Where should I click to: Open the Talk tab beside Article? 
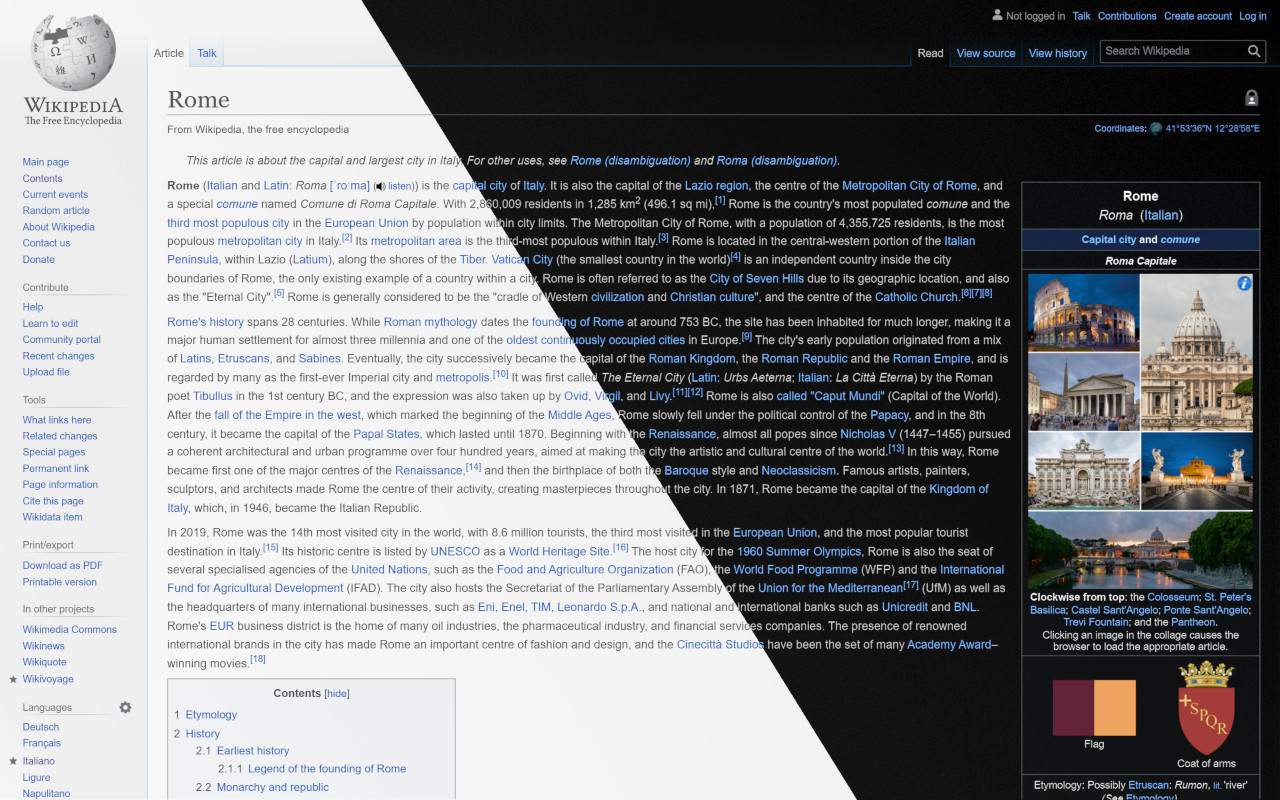[x=207, y=53]
